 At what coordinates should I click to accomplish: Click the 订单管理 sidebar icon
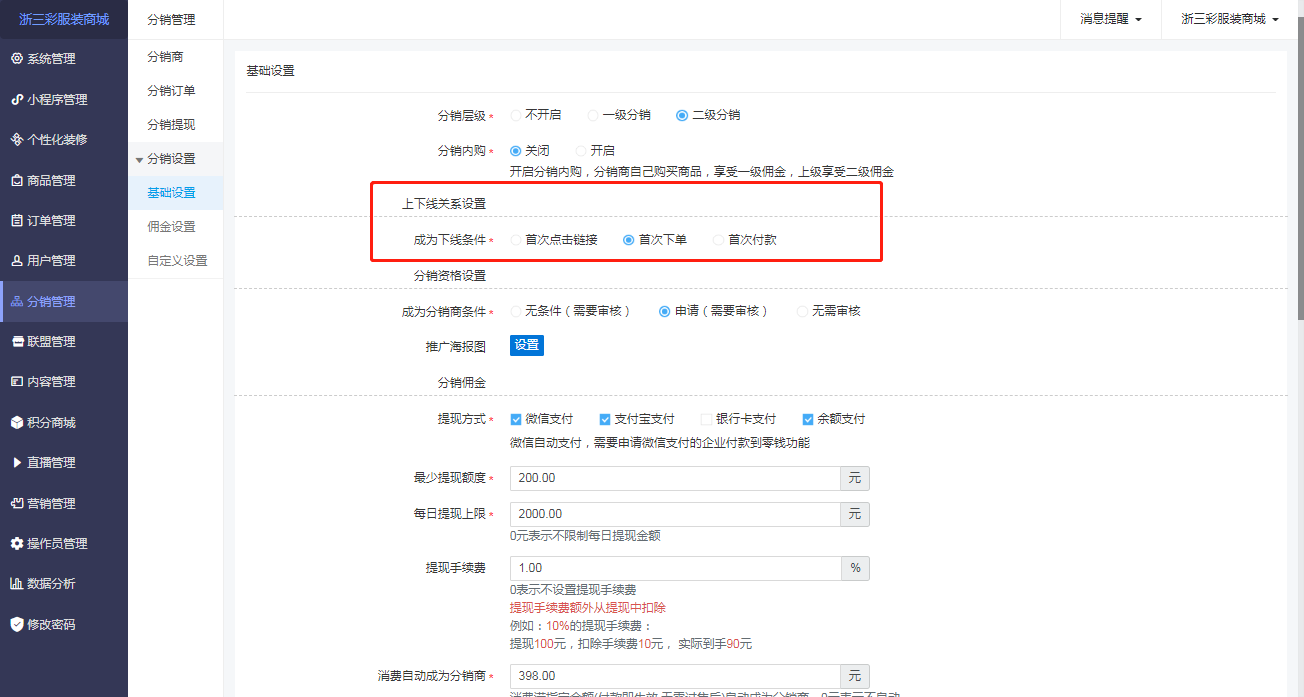pyautogui.click(x=16, y=220)
